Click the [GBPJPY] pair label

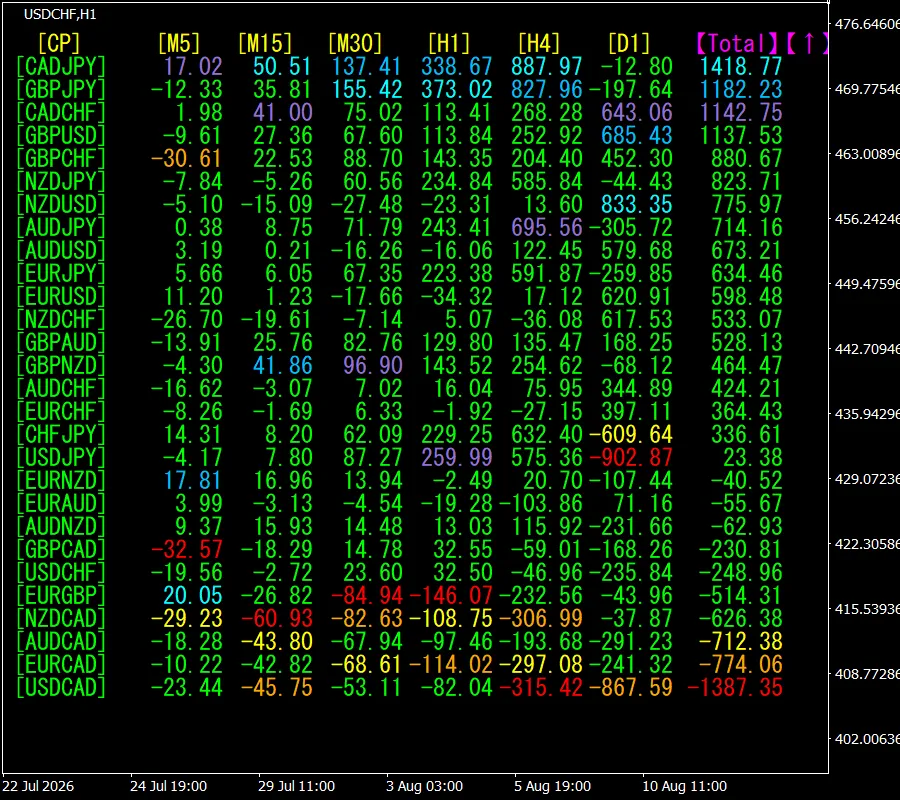tap(61, 90)
